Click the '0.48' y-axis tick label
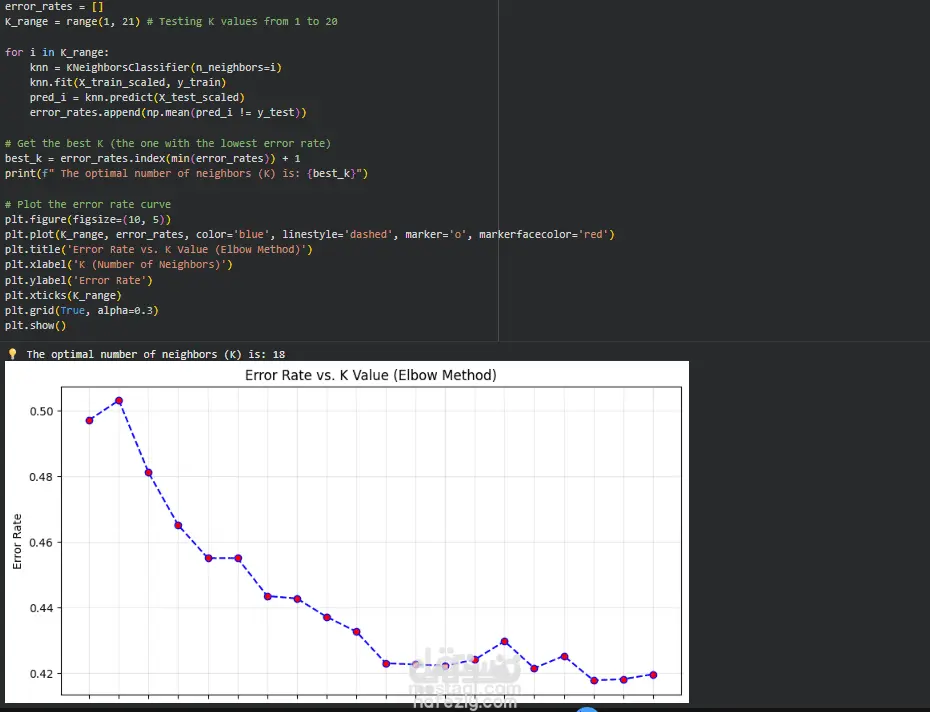Image resolution: width=930 pixels, height=712 pixels. (x=41, y=477)
